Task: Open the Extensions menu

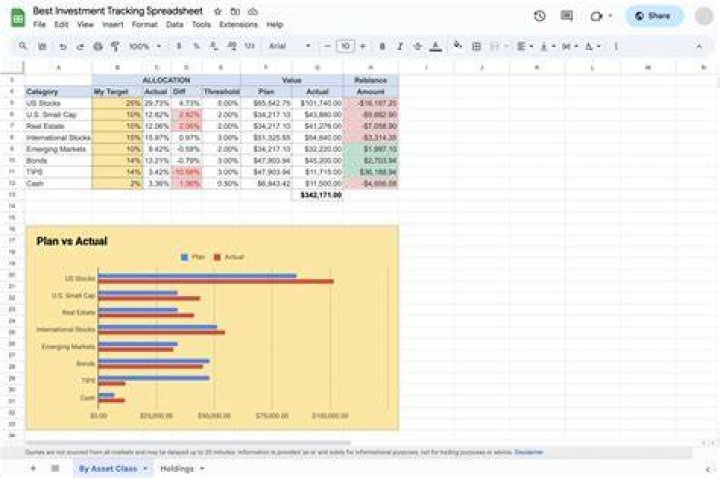Action: pyautogui.click(x=238, y=24)
